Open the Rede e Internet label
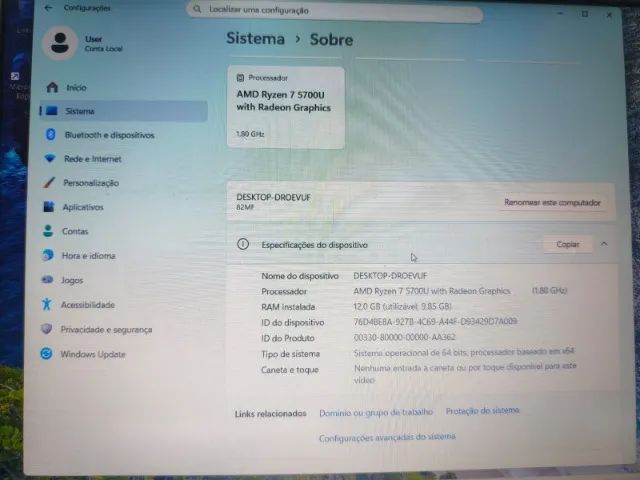640x480 pixels. click(x=93, y=159)
